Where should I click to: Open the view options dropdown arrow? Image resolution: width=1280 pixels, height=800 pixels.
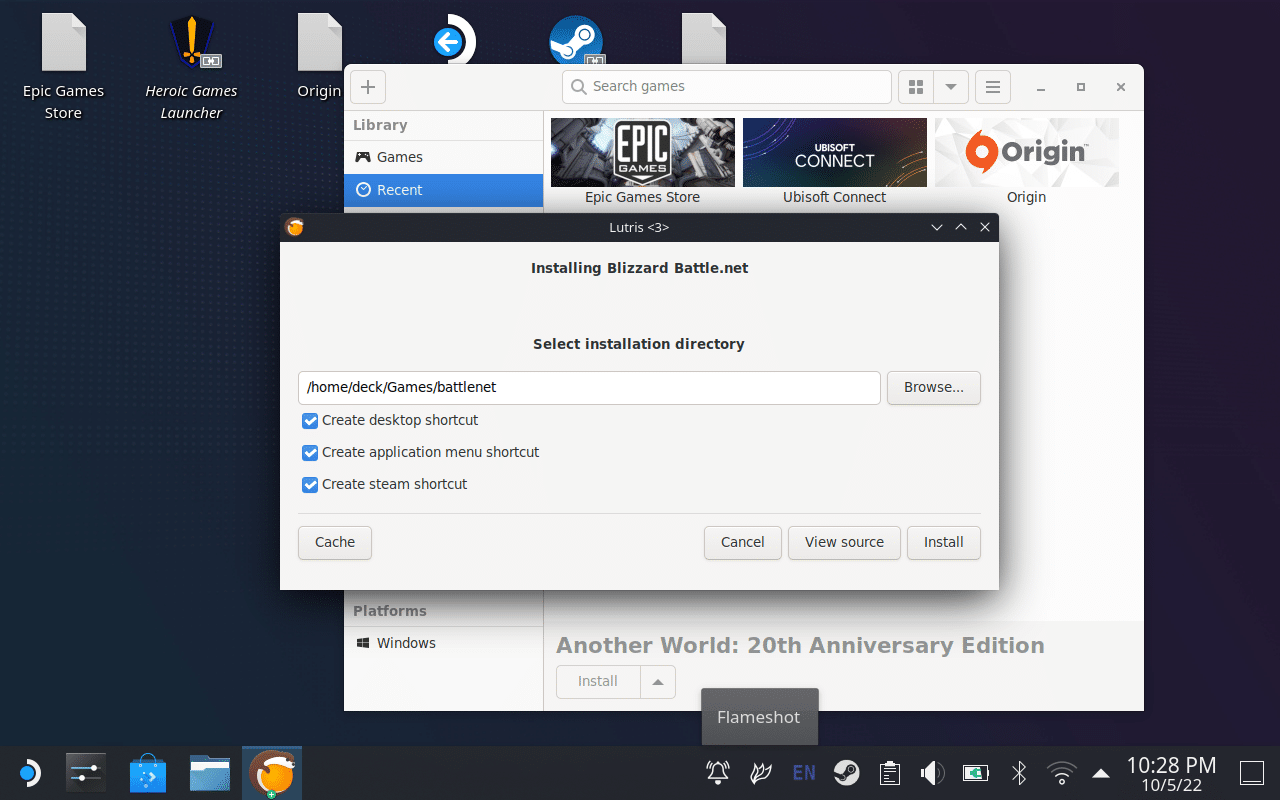[951, 87]
